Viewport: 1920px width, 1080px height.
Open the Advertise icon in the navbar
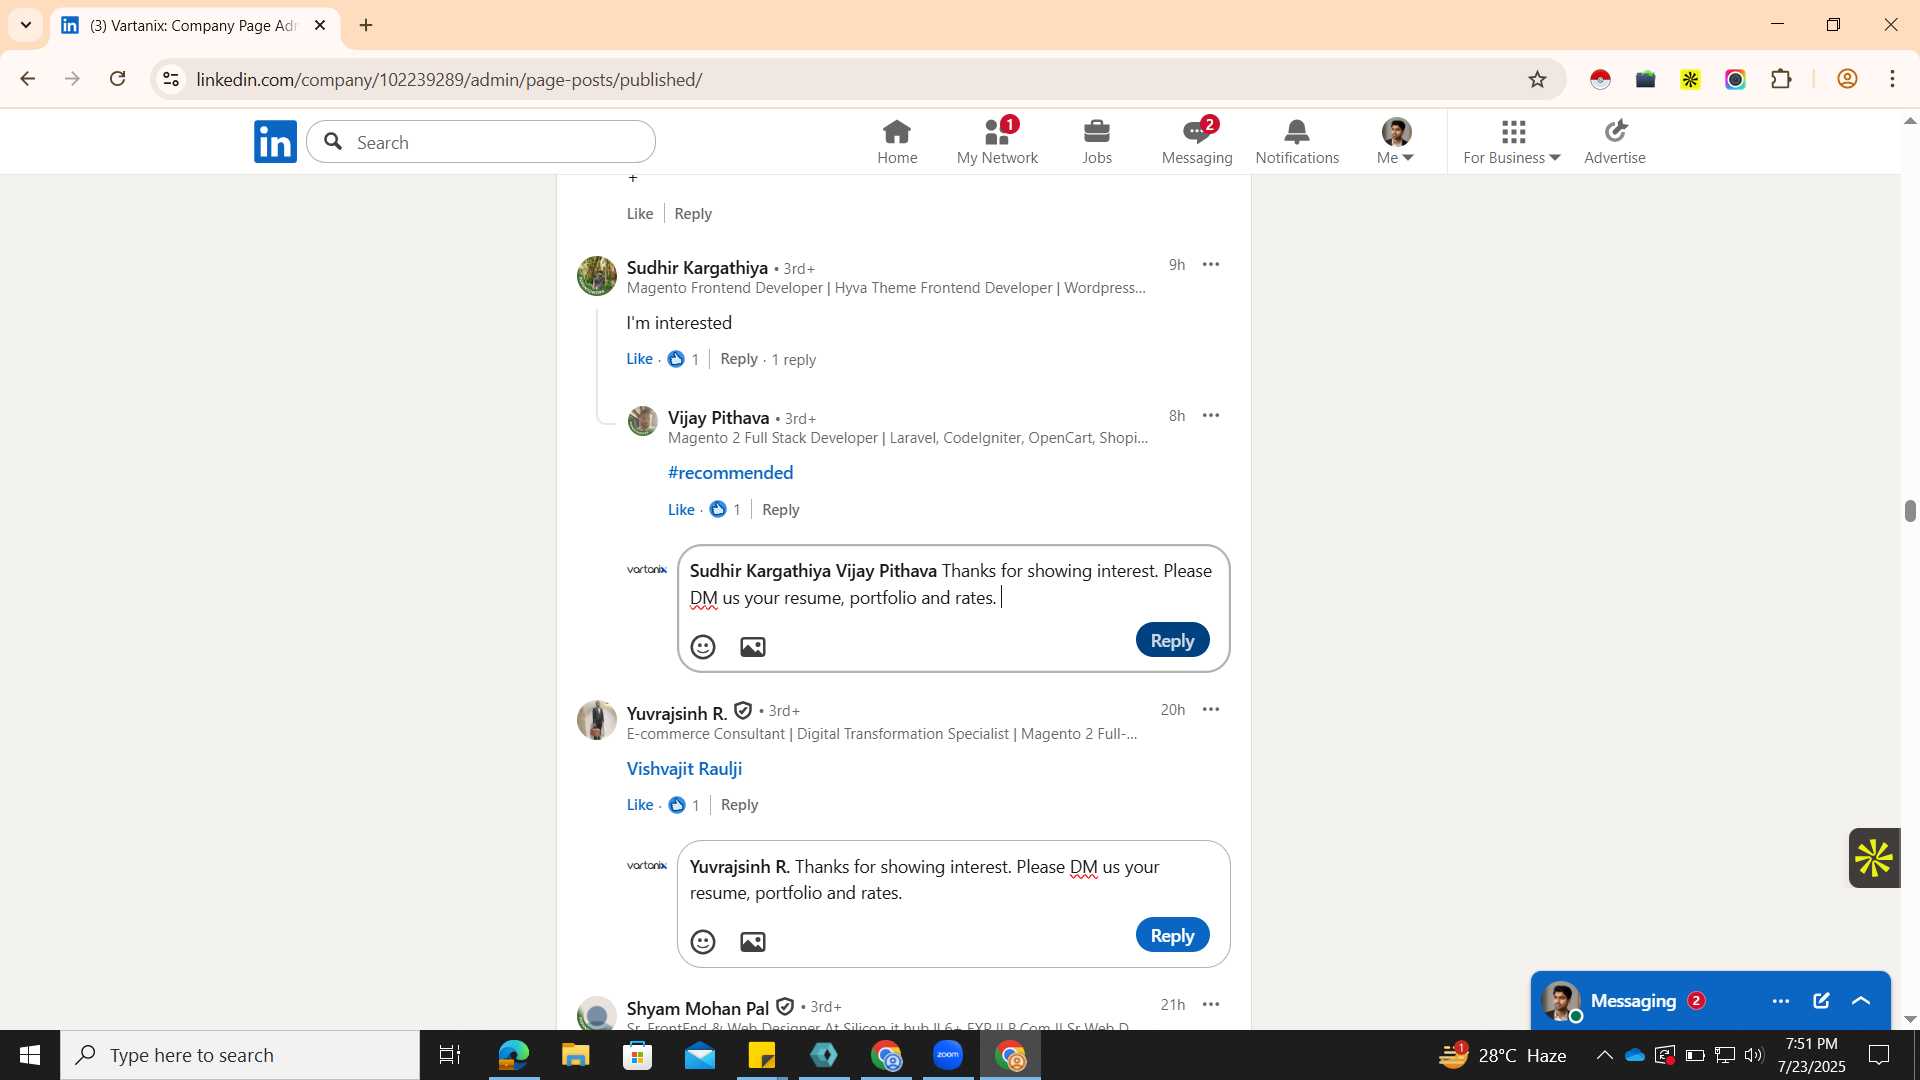(x=1615, y=142)
